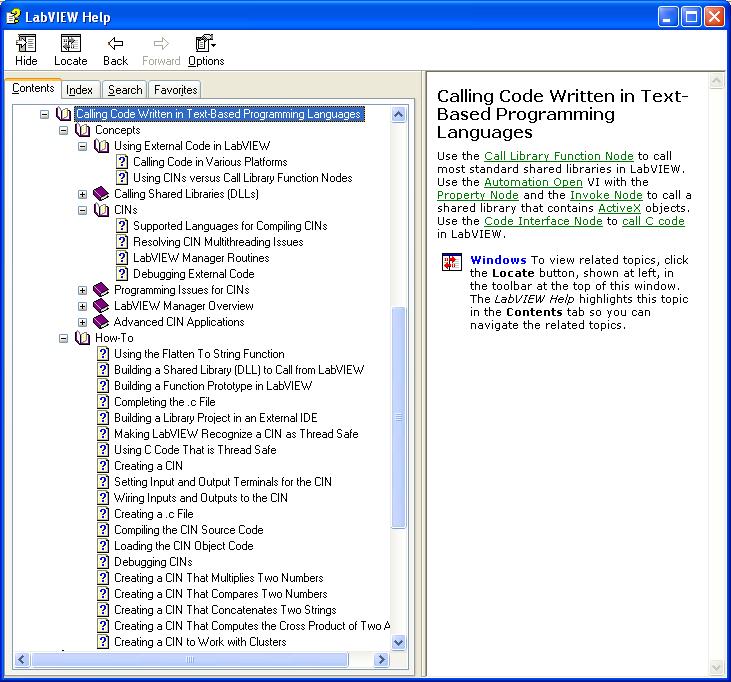The image size is (731, 682).
Task: Click the topic icon for LabVIEW Manager Routines
Action: 122,258
